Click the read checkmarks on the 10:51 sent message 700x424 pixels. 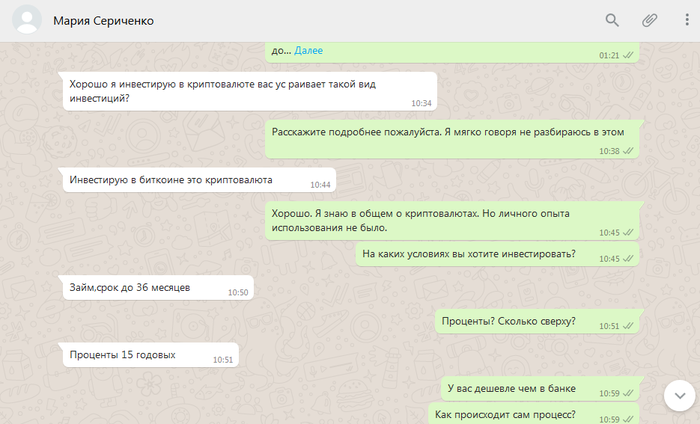click(x=629, y=327)
